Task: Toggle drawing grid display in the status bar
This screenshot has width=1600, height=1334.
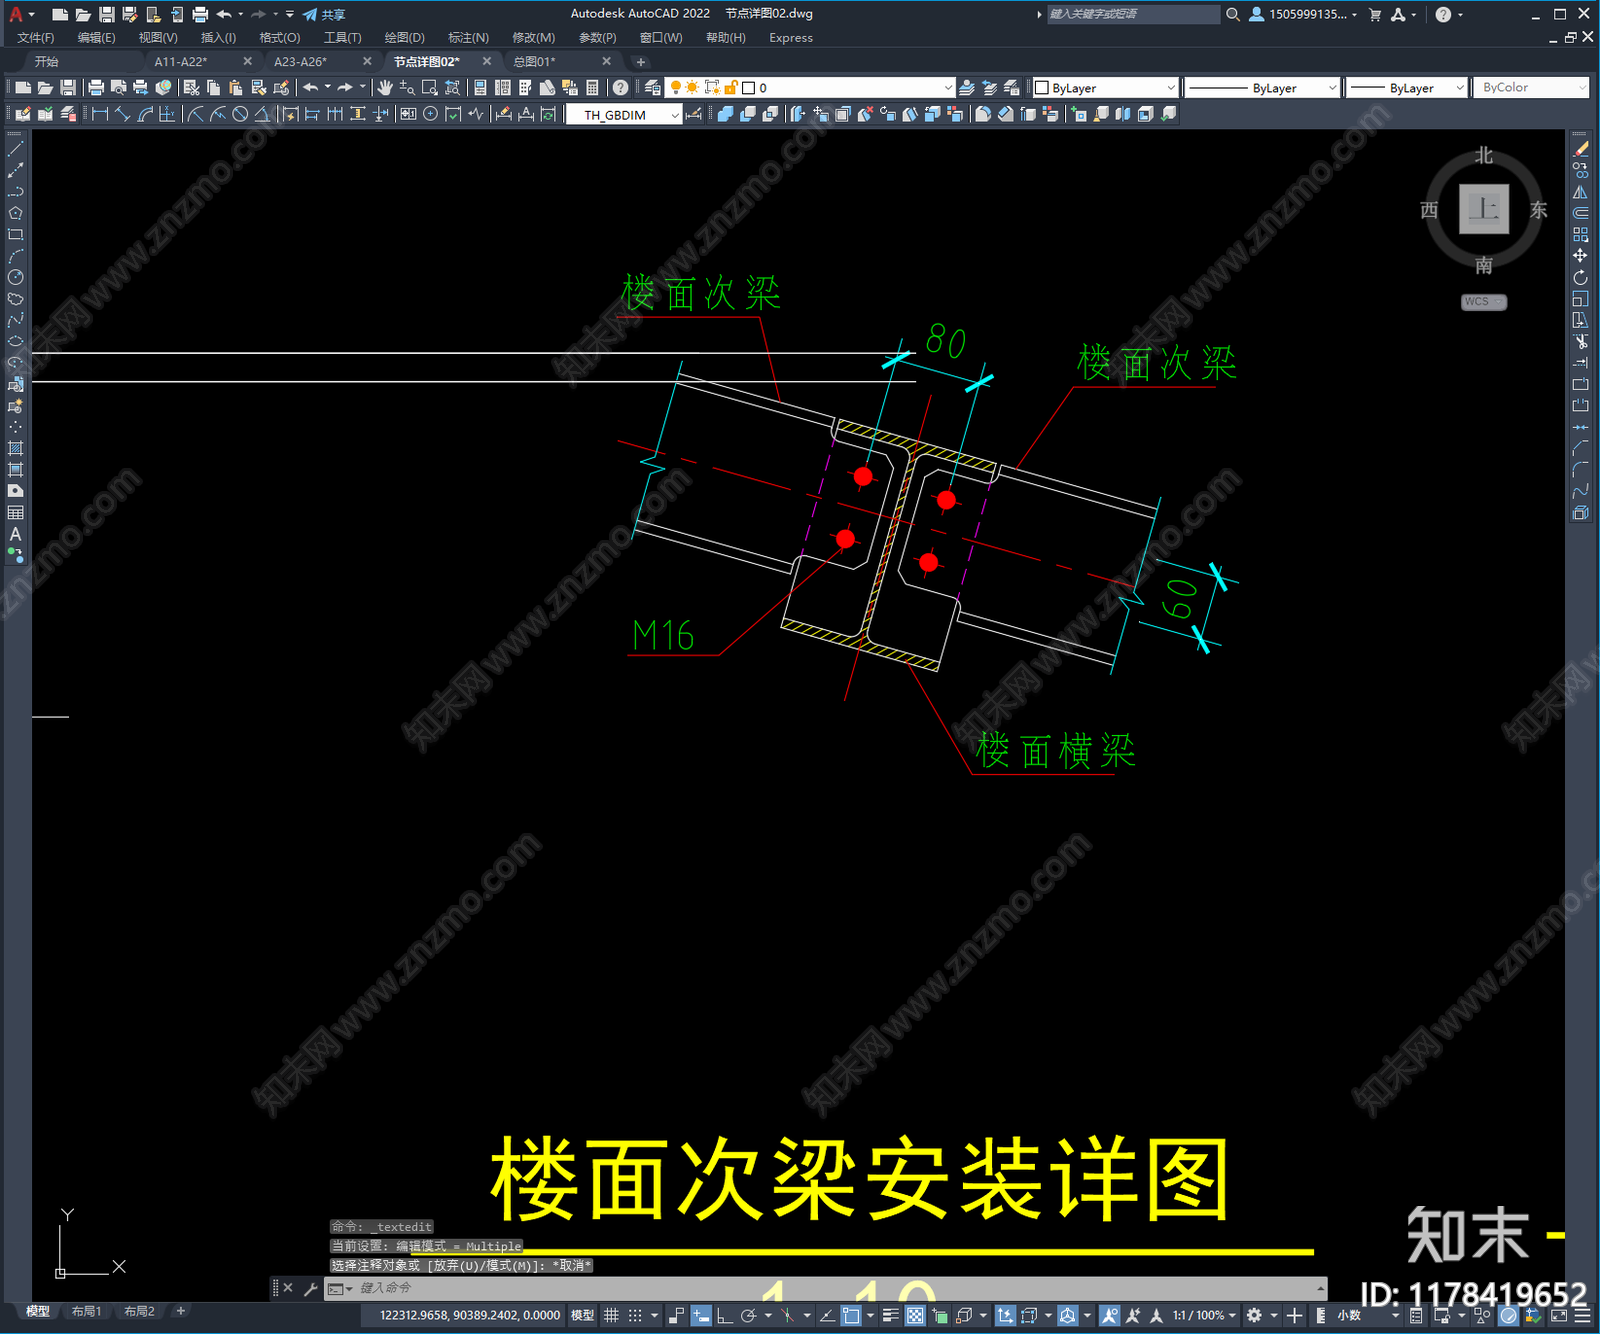Action: [611, 1315]
